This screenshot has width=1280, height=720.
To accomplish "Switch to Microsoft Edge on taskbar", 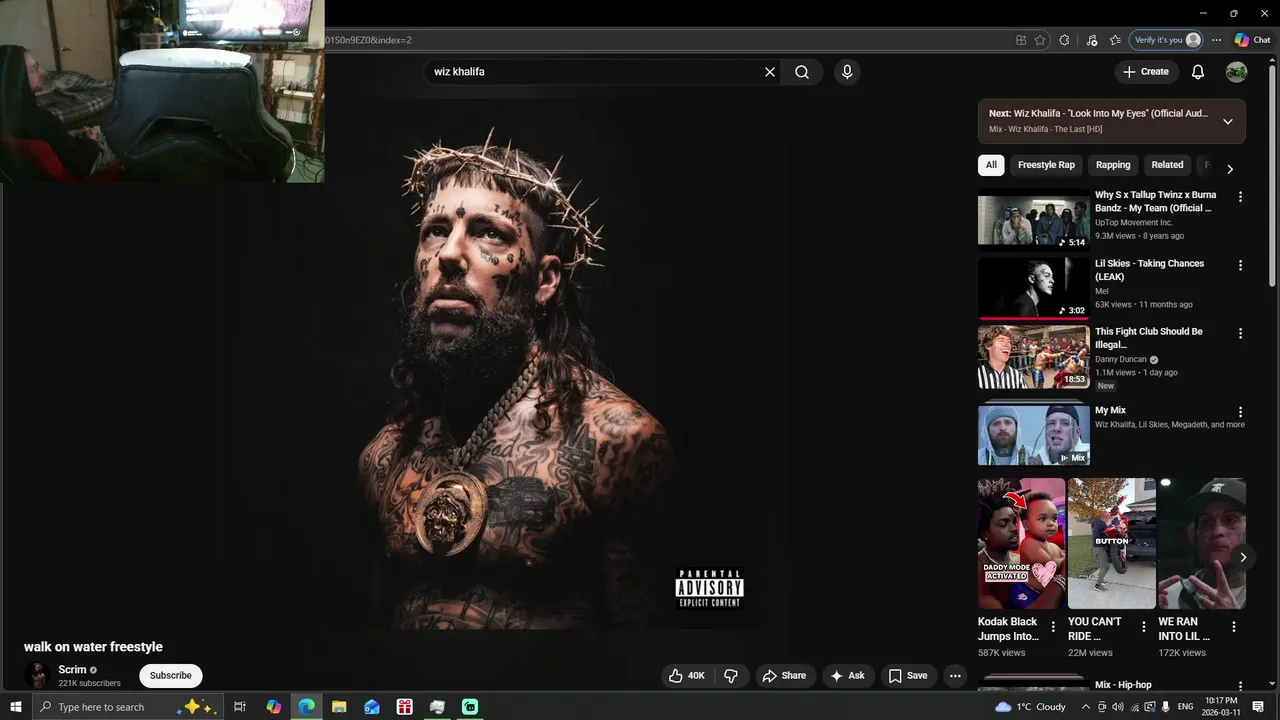I will point(306,707).
